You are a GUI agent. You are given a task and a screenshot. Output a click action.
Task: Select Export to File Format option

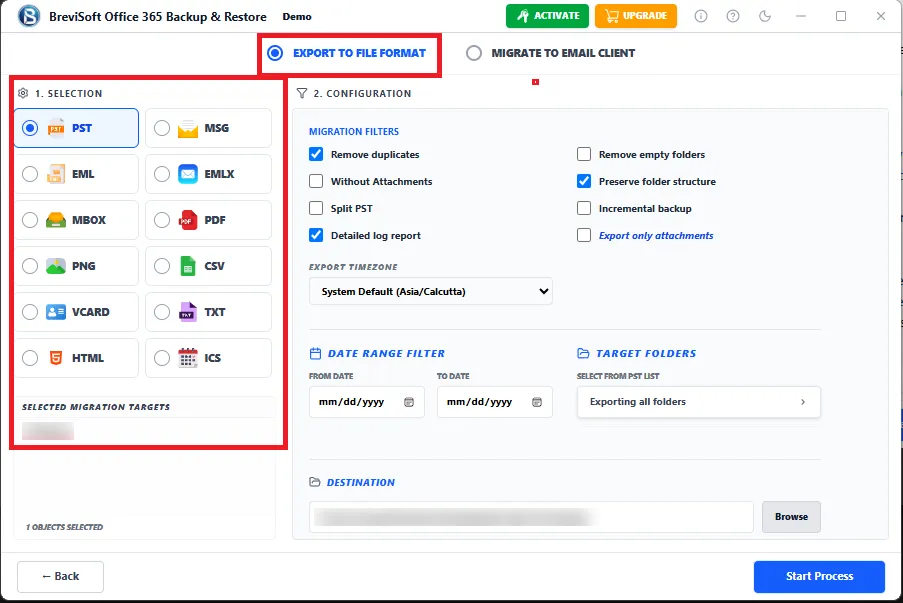point(346,53)
